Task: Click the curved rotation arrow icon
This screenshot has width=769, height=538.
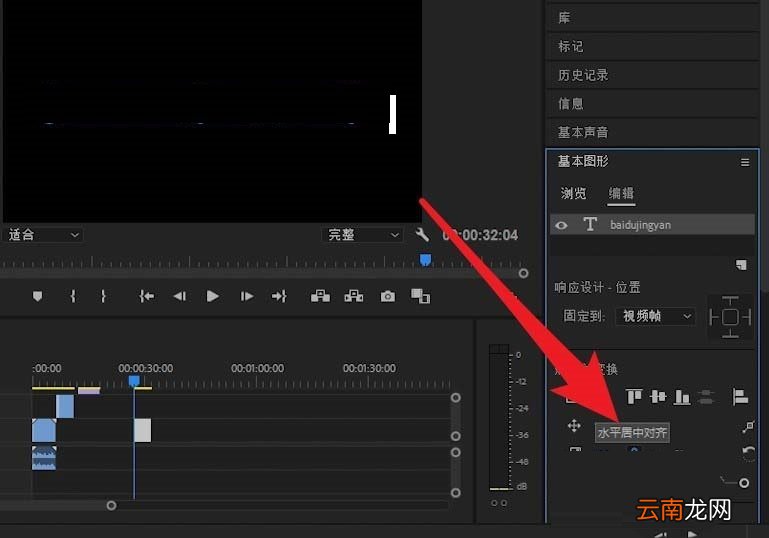Action: tap(748, 452)
